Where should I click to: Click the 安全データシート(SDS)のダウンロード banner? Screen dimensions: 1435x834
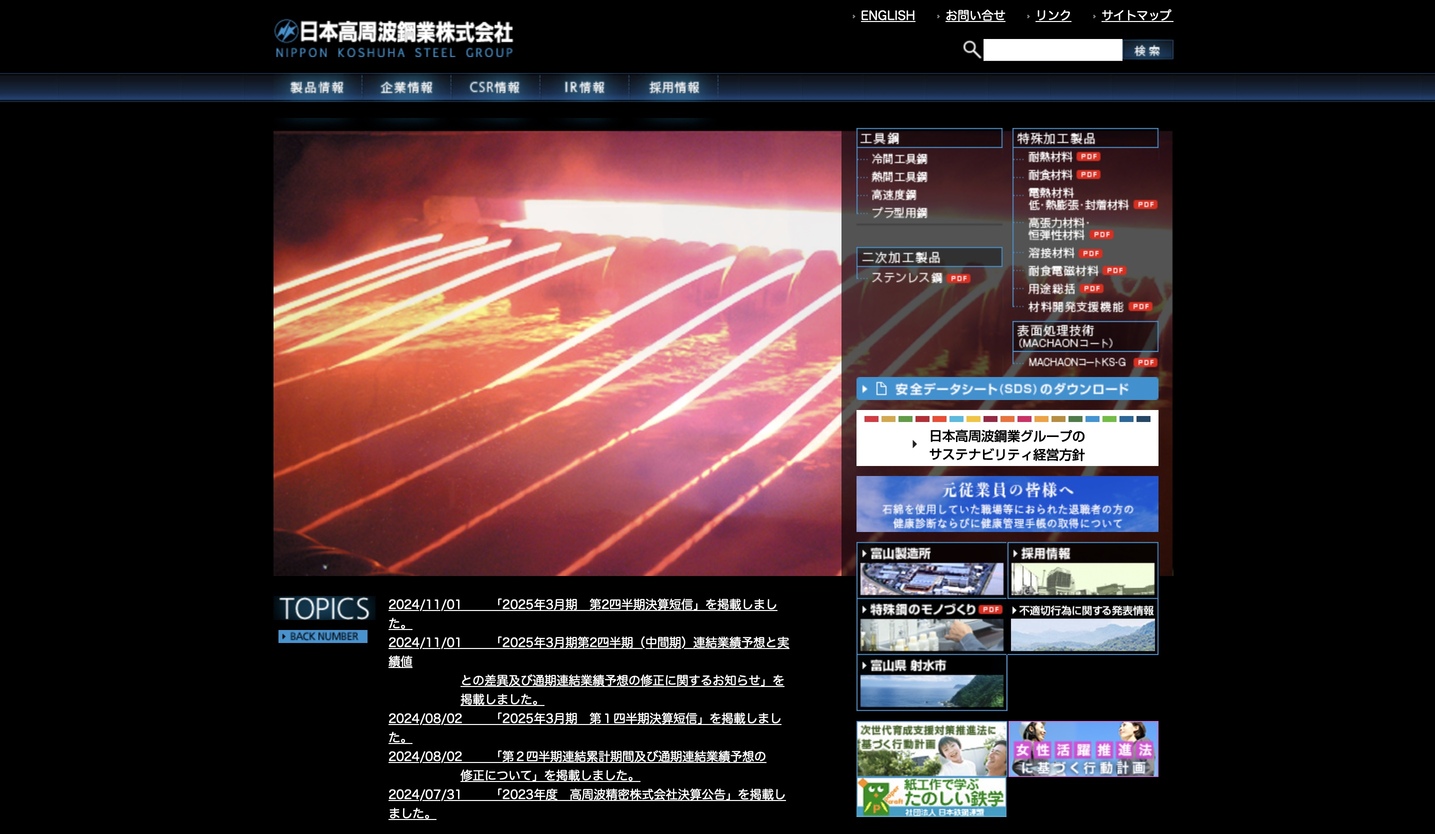pyautogui.click(x=1007, y=389)
